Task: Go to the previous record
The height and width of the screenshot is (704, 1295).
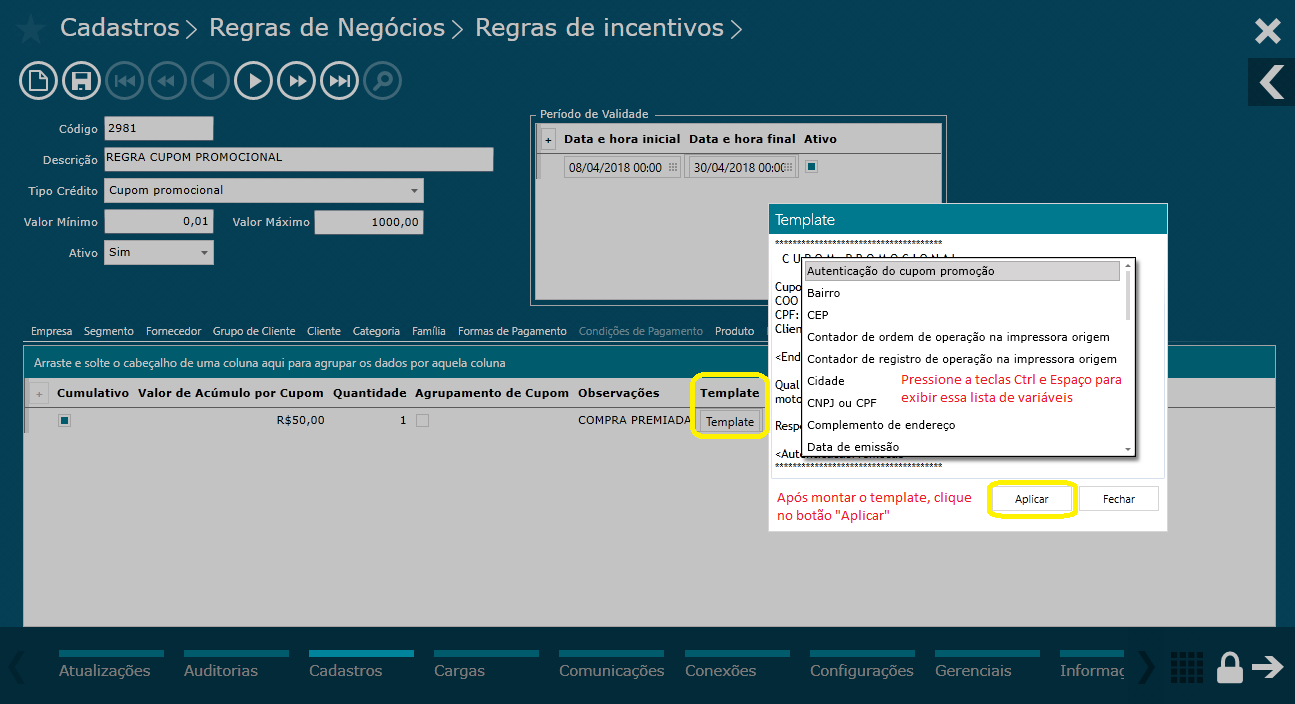Action: click(x=210, y=80)
